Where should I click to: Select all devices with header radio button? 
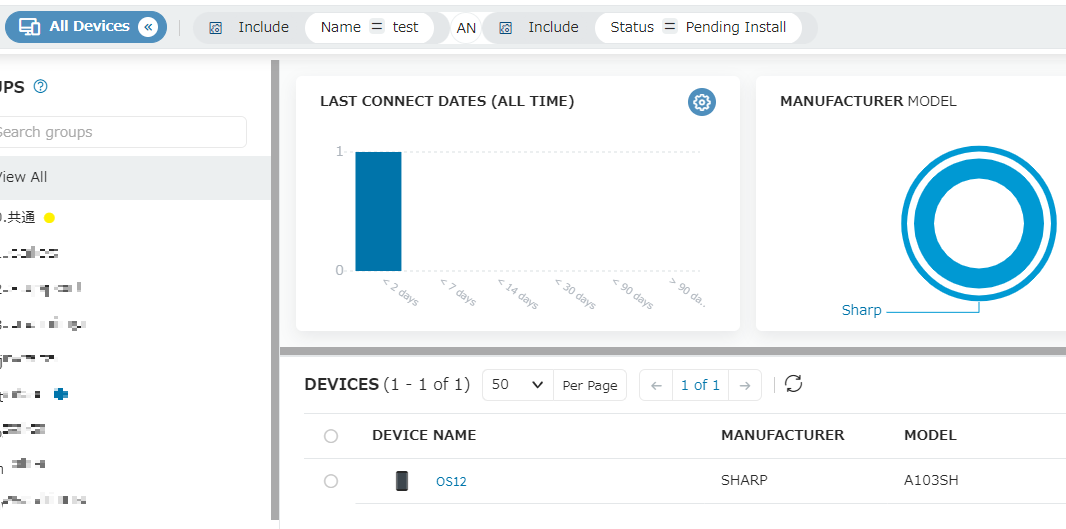pos(331,436)
